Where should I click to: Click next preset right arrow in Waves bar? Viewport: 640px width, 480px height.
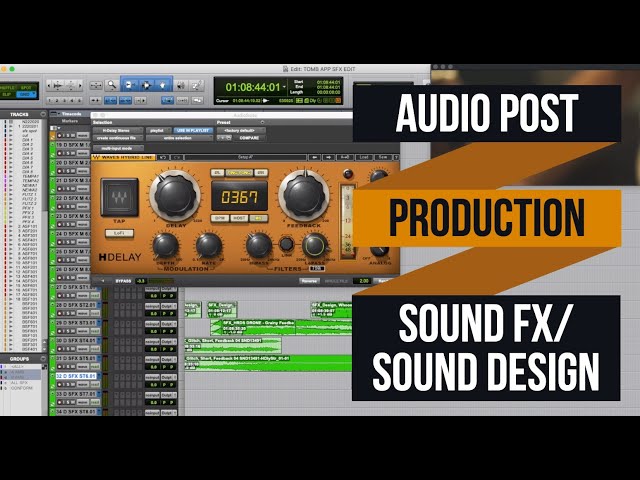(328, 157)
